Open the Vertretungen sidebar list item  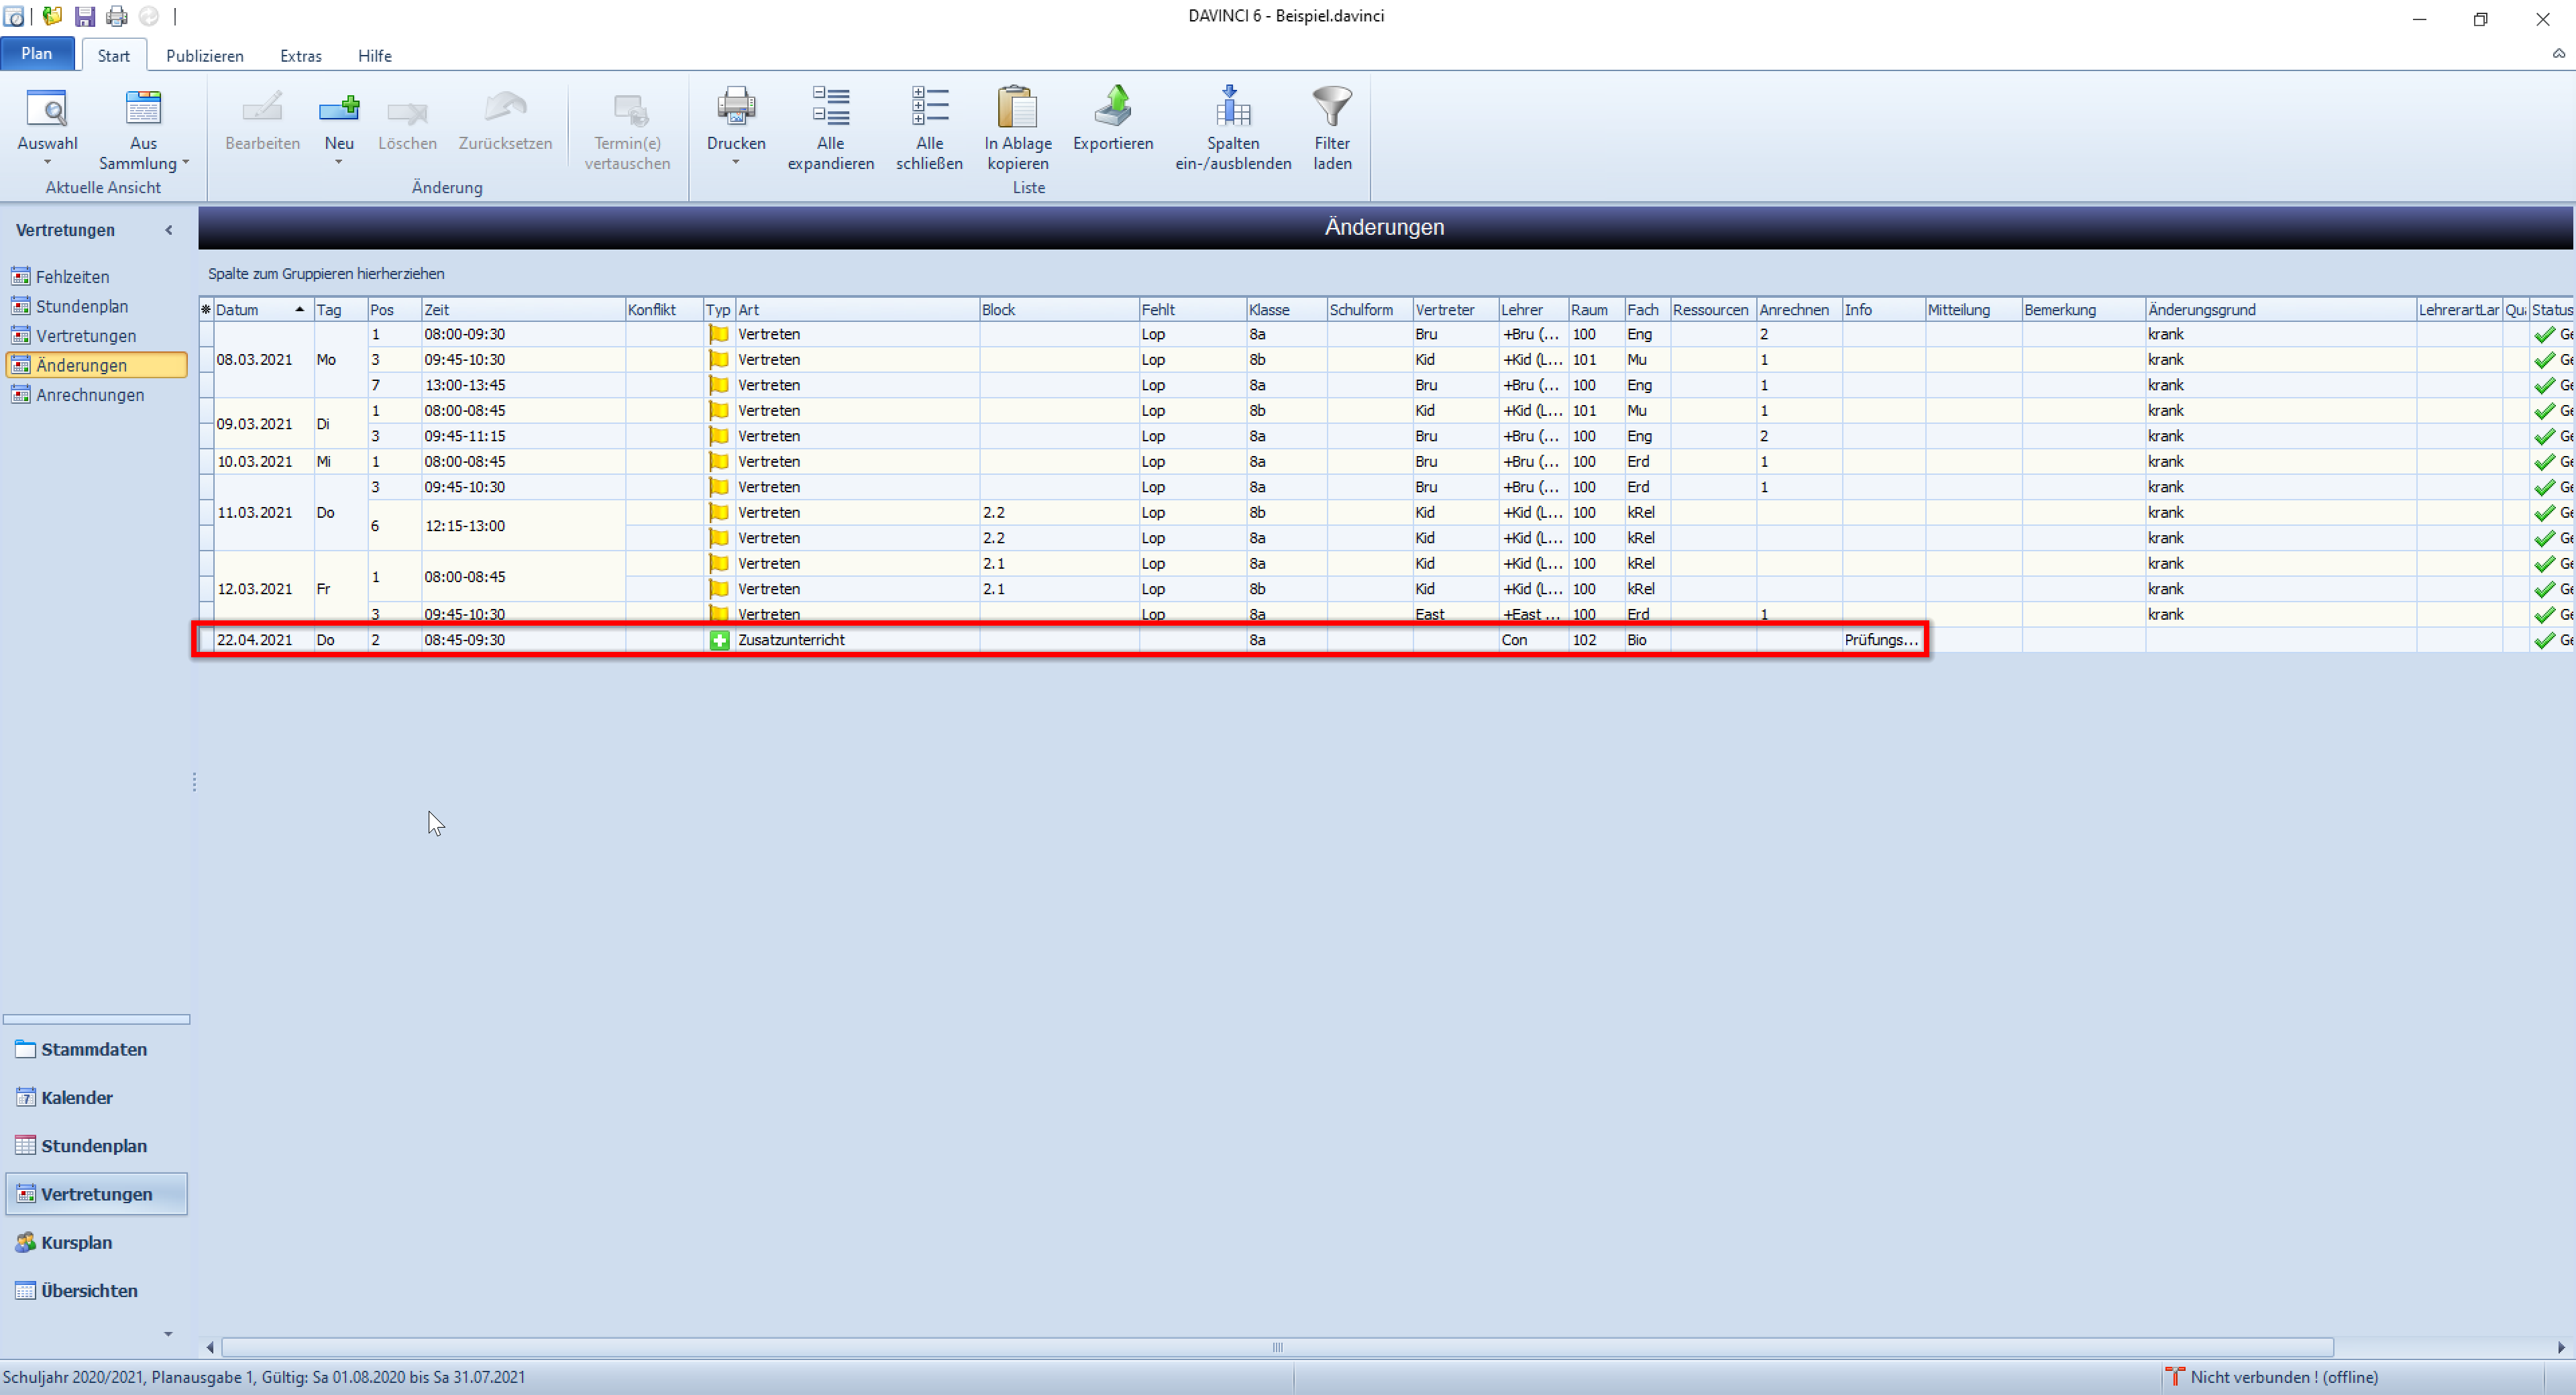click(85, 336)
